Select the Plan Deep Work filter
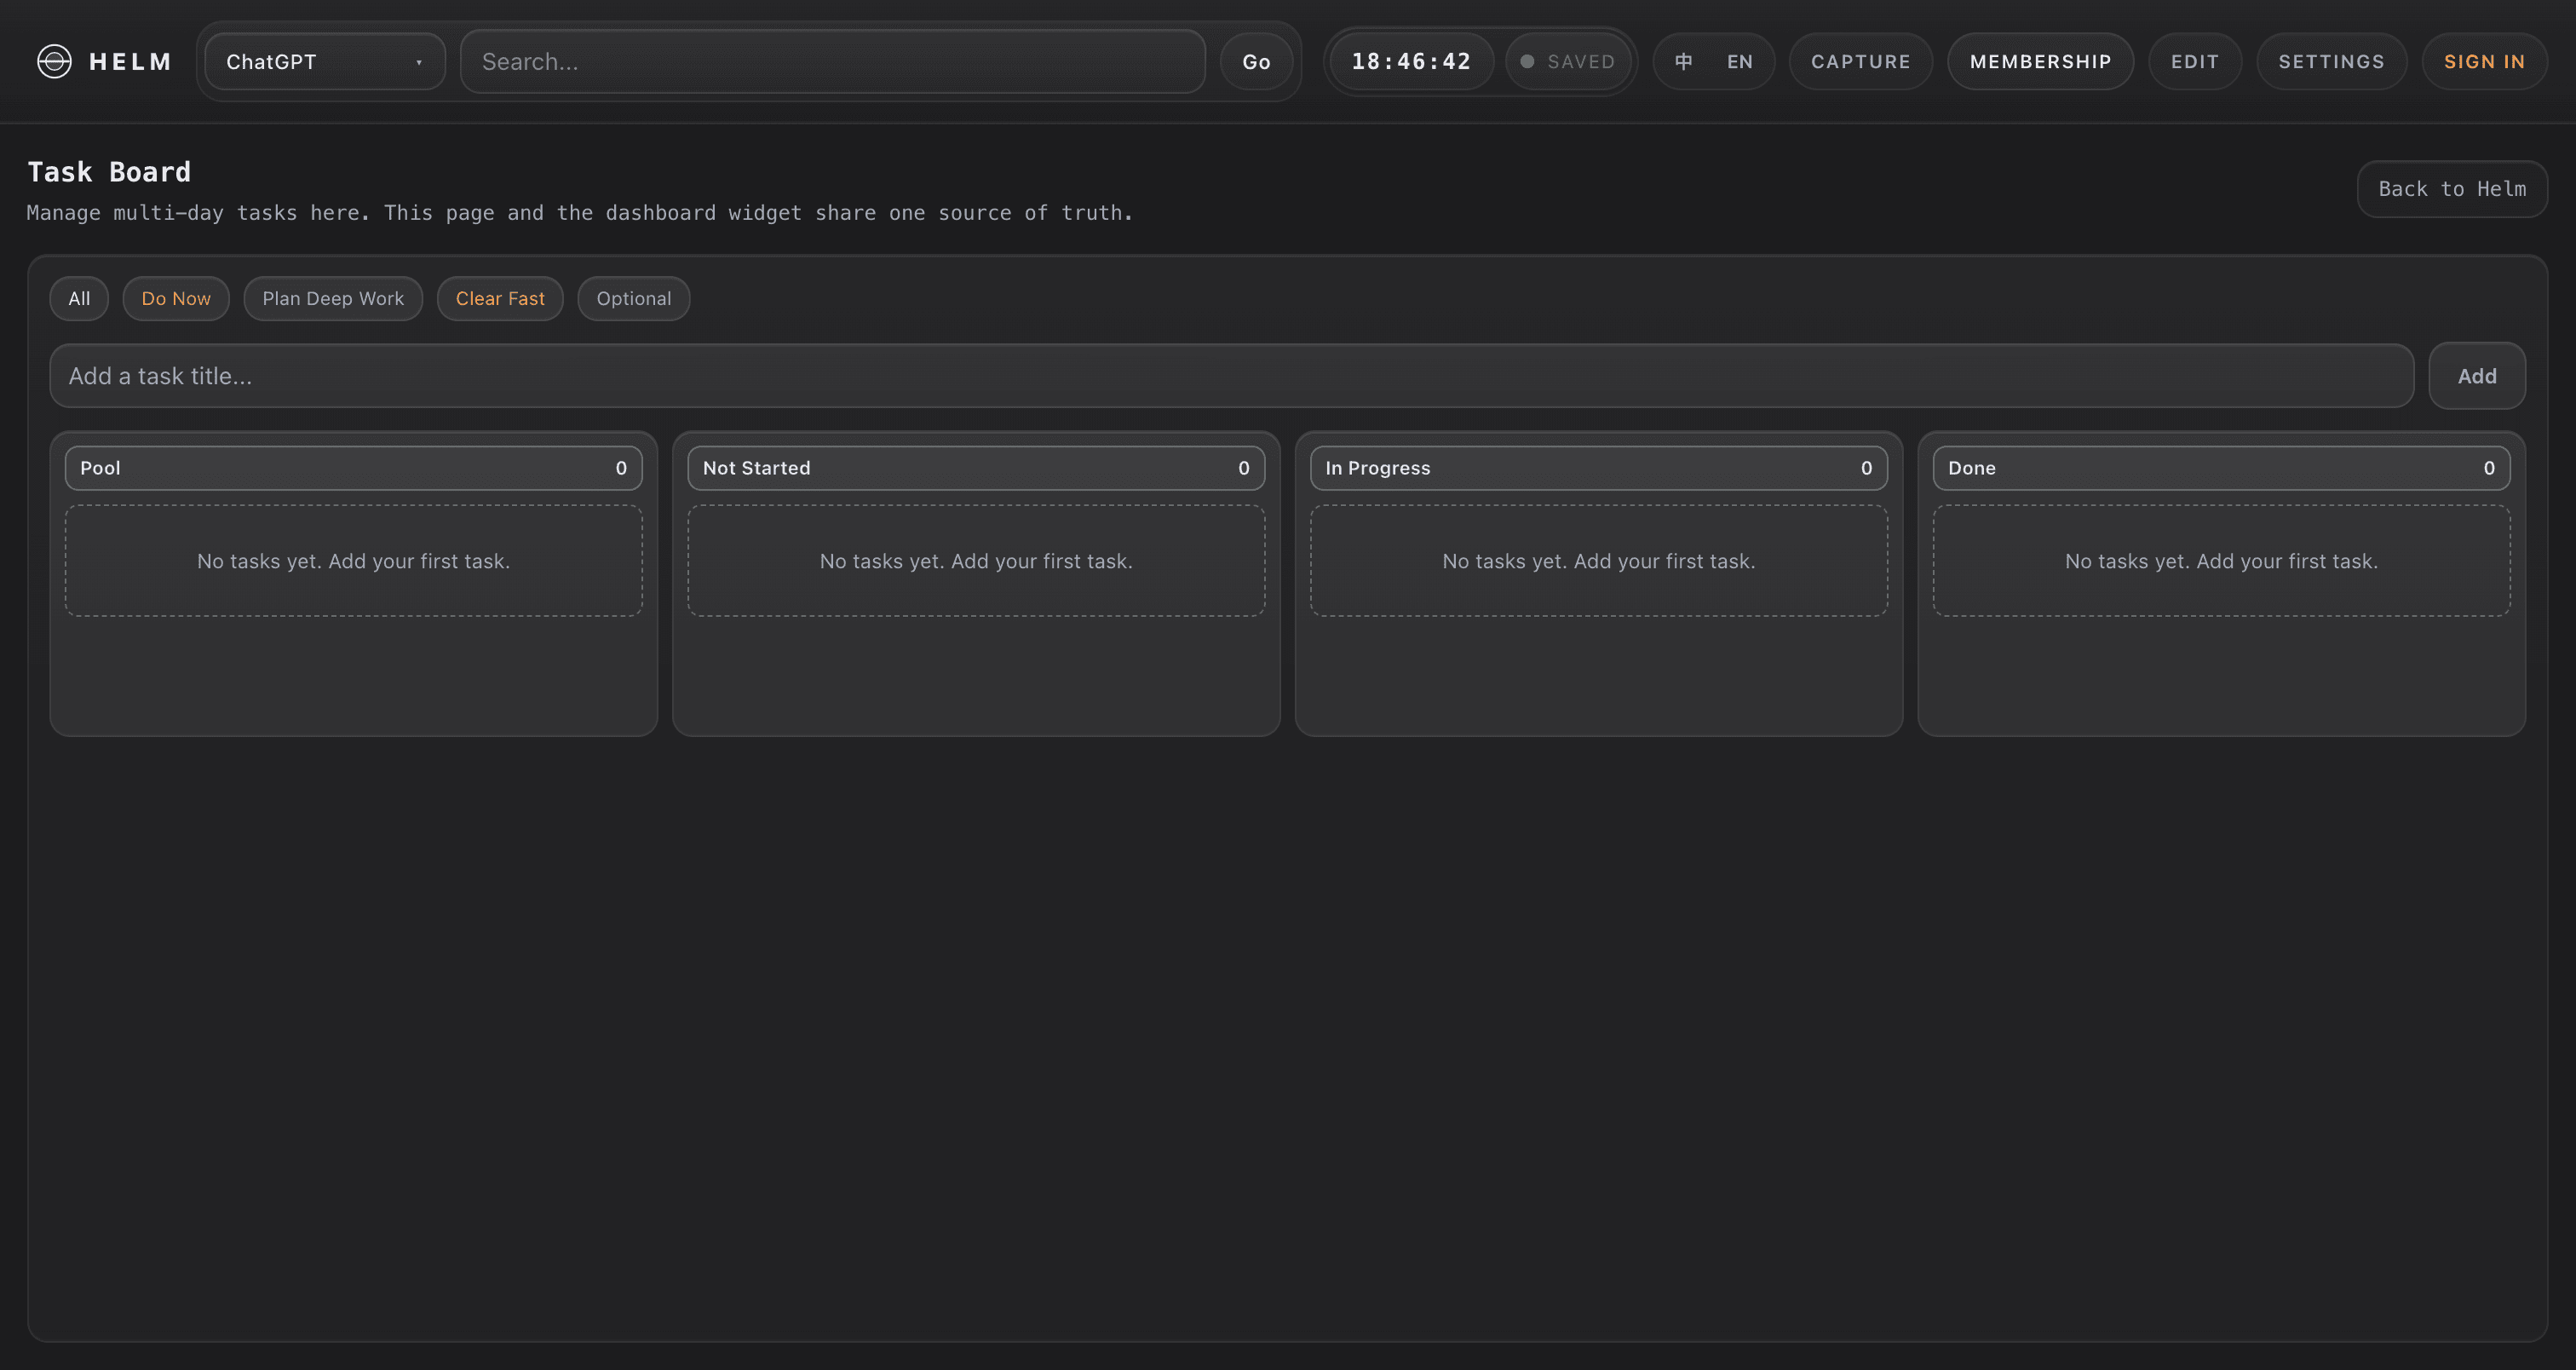Screen dimensions: 2576x1370 point(333,298)
